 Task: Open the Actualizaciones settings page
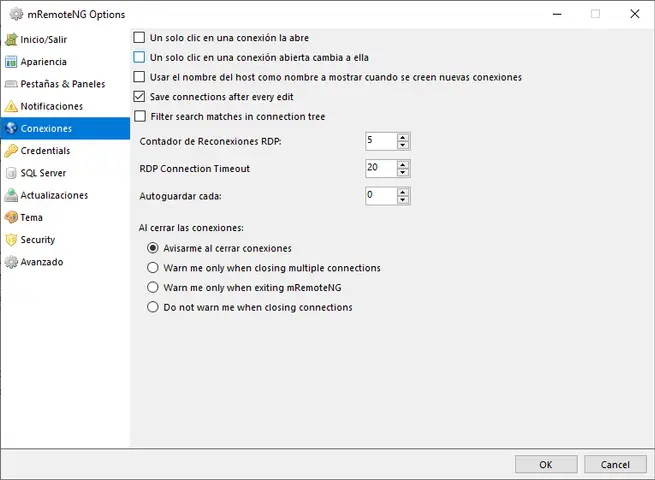65,195
